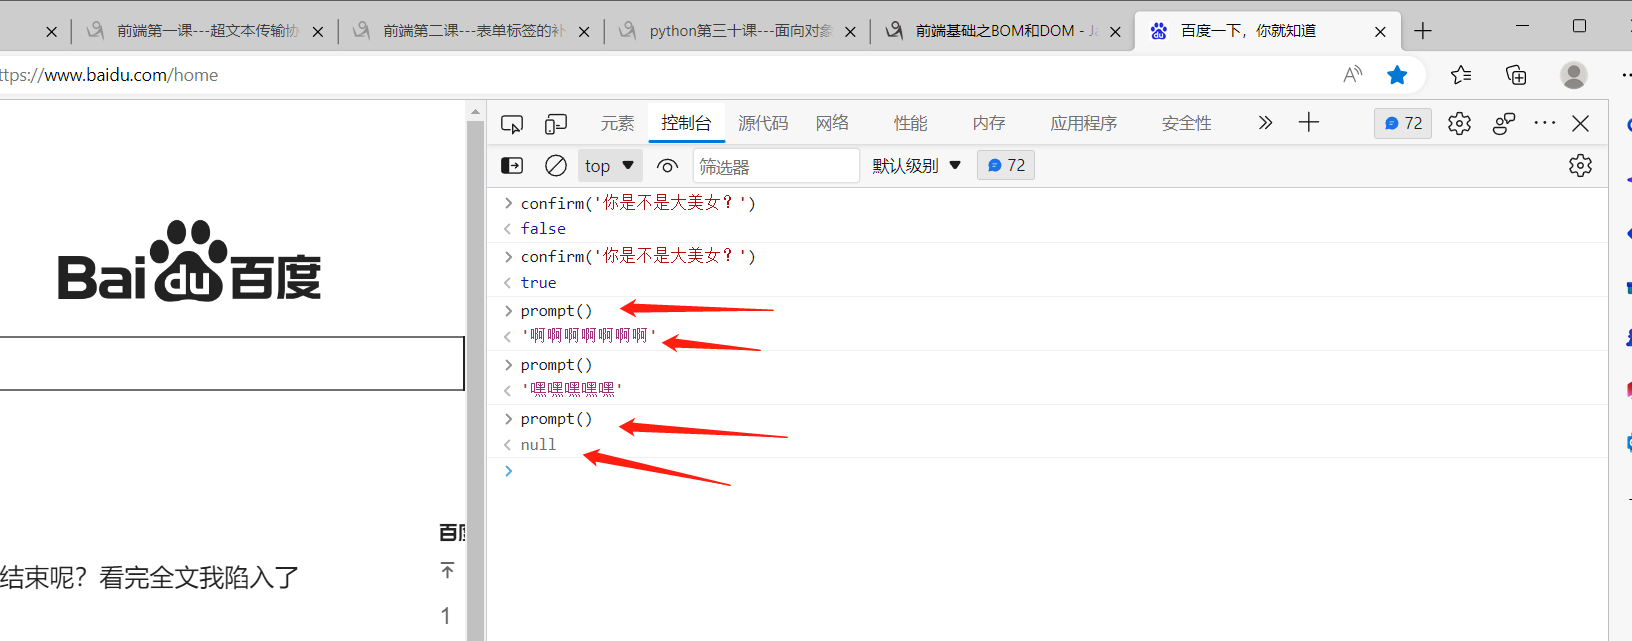
Task: Open the favorites list icon
Action: coord(1461,75)
